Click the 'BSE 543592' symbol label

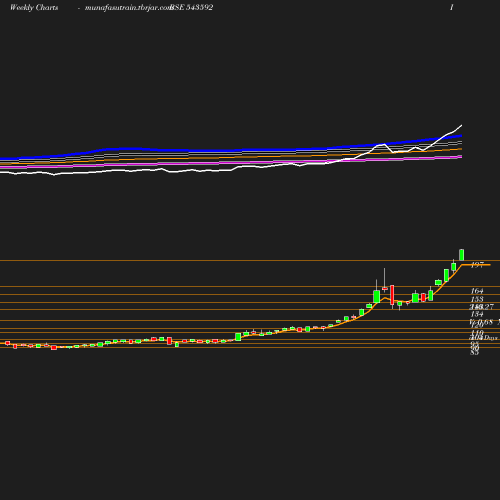pyautogui.click(x=192, y=7)
